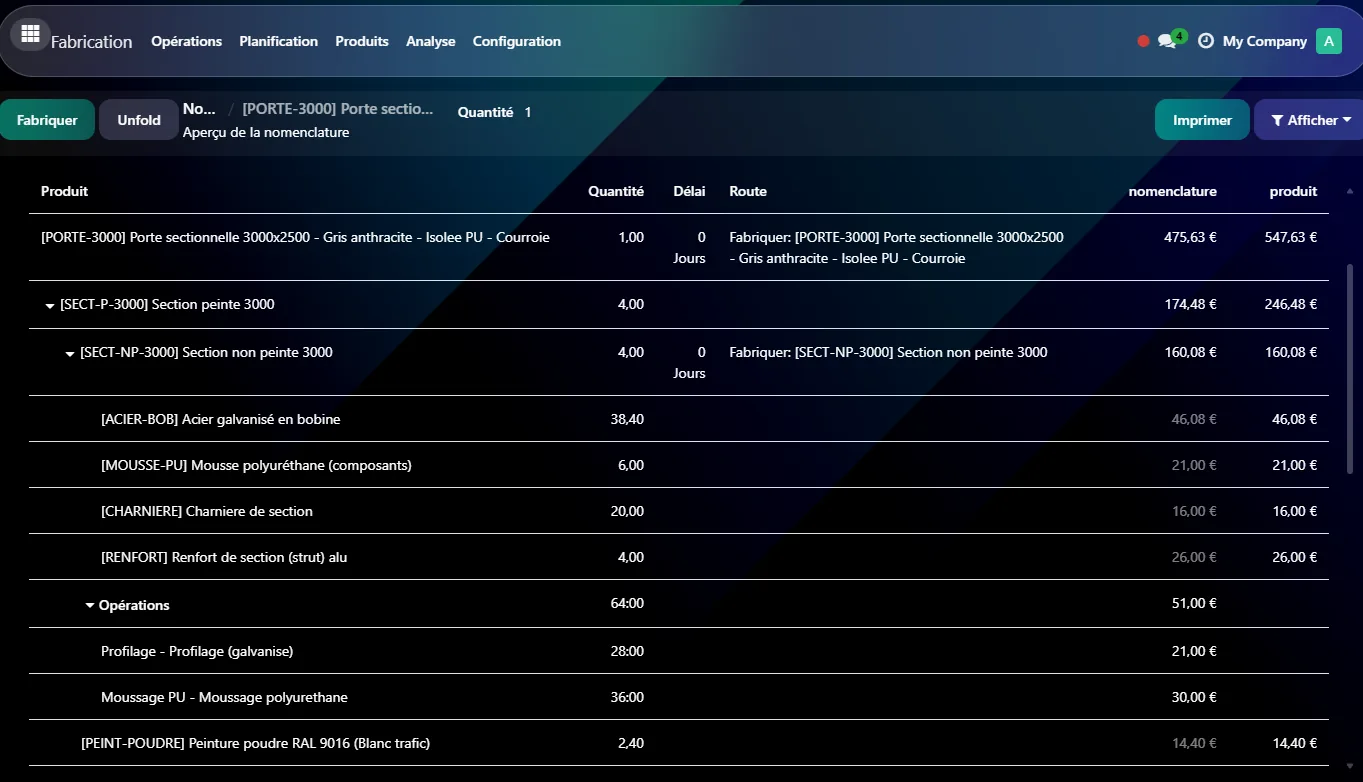This screenshot has height=782, width=1363.
Task: Click the produit cost column header
Action: (1293, 191)
